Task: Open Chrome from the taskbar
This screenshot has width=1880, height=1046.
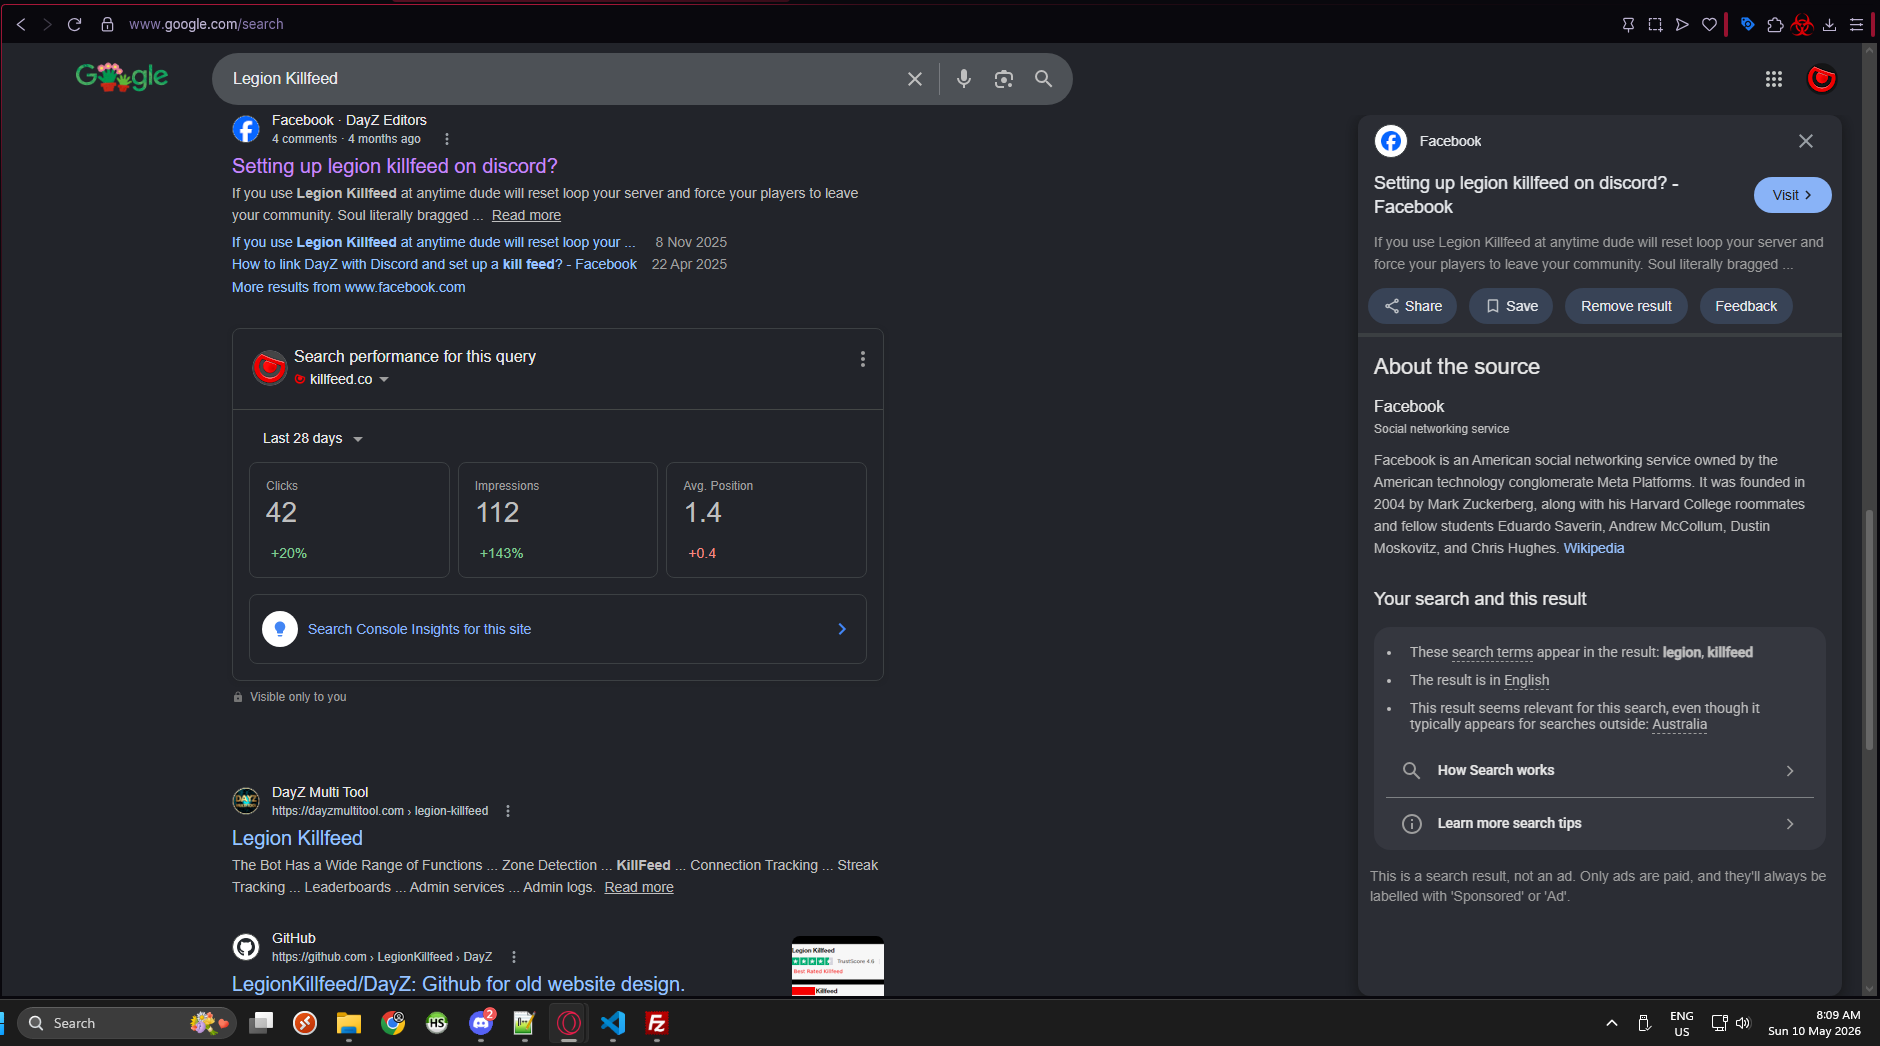Action: [393, 1023]
